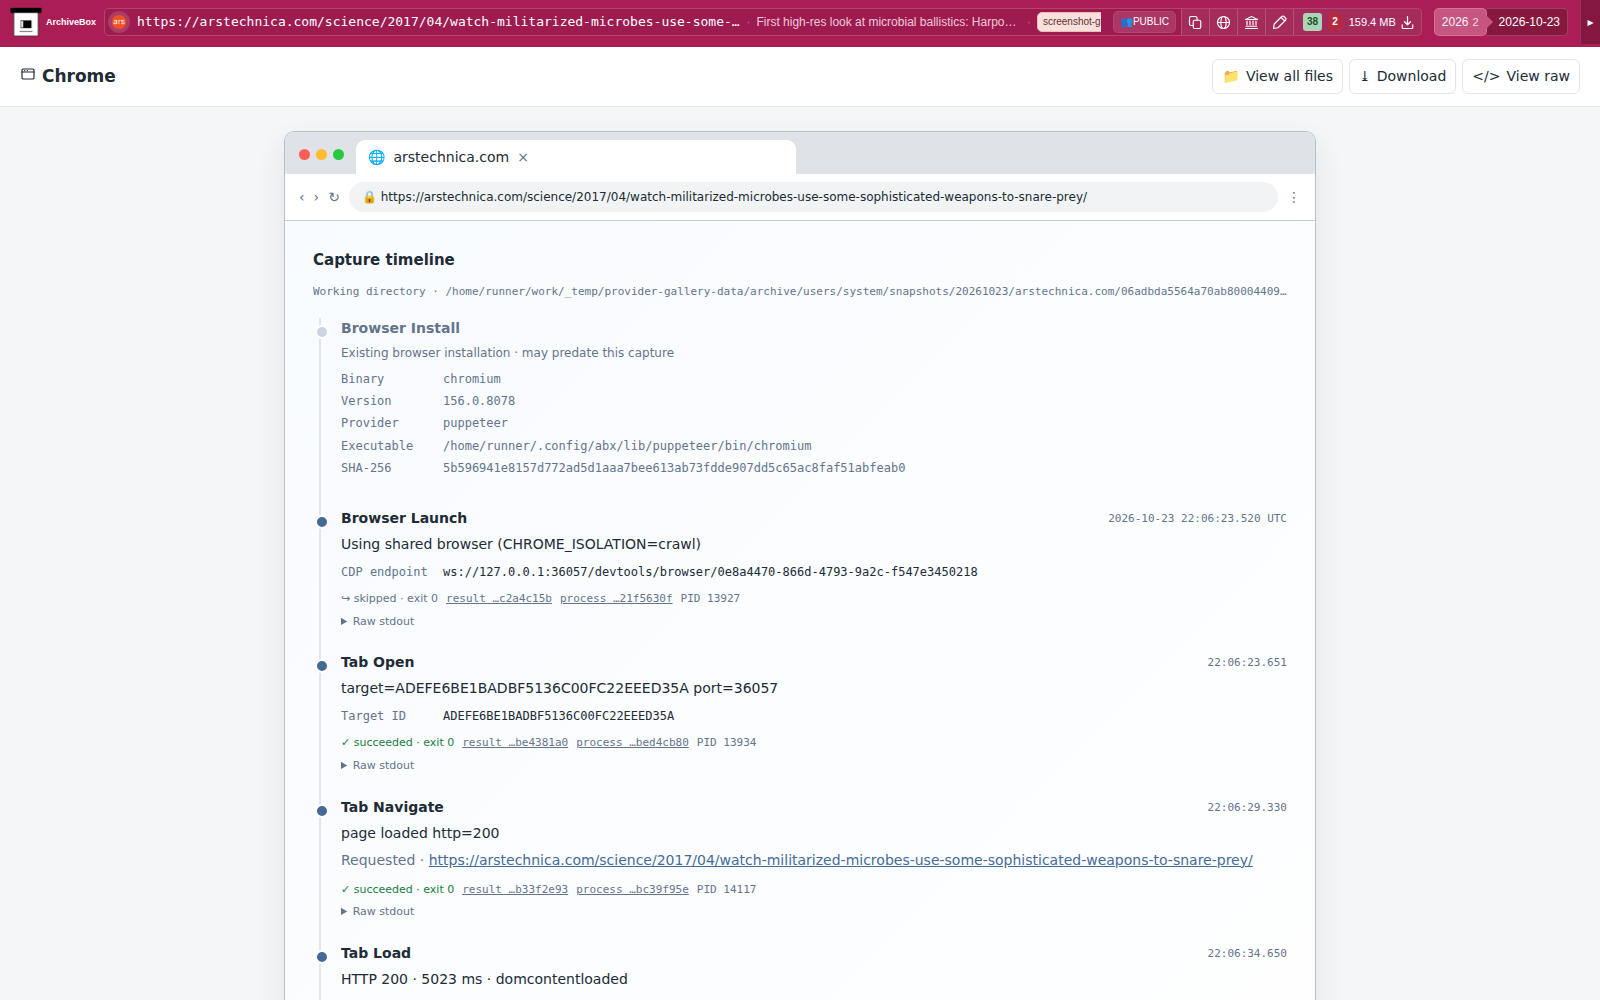The height and width of the screenshot is (1000, 1600).
Task: Click the copy icon in the header
Action: pyautogui.click(x=1195, y=22)
